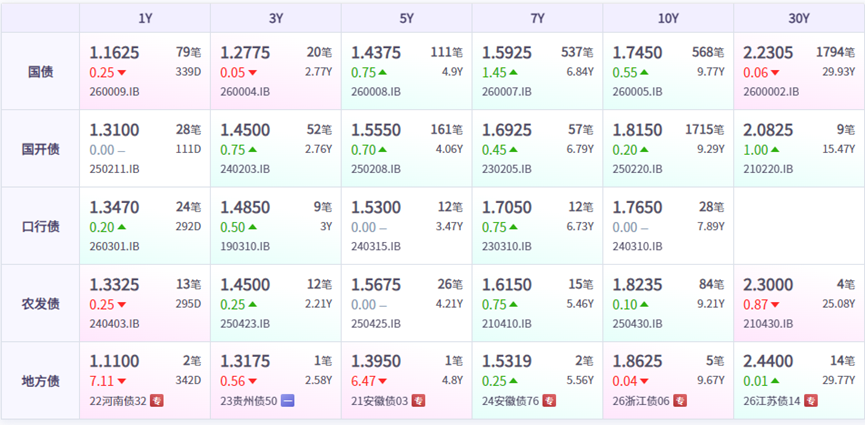
Task: Click the 2.4400 yield in 地方债 30Y cell
Action: 768,362
